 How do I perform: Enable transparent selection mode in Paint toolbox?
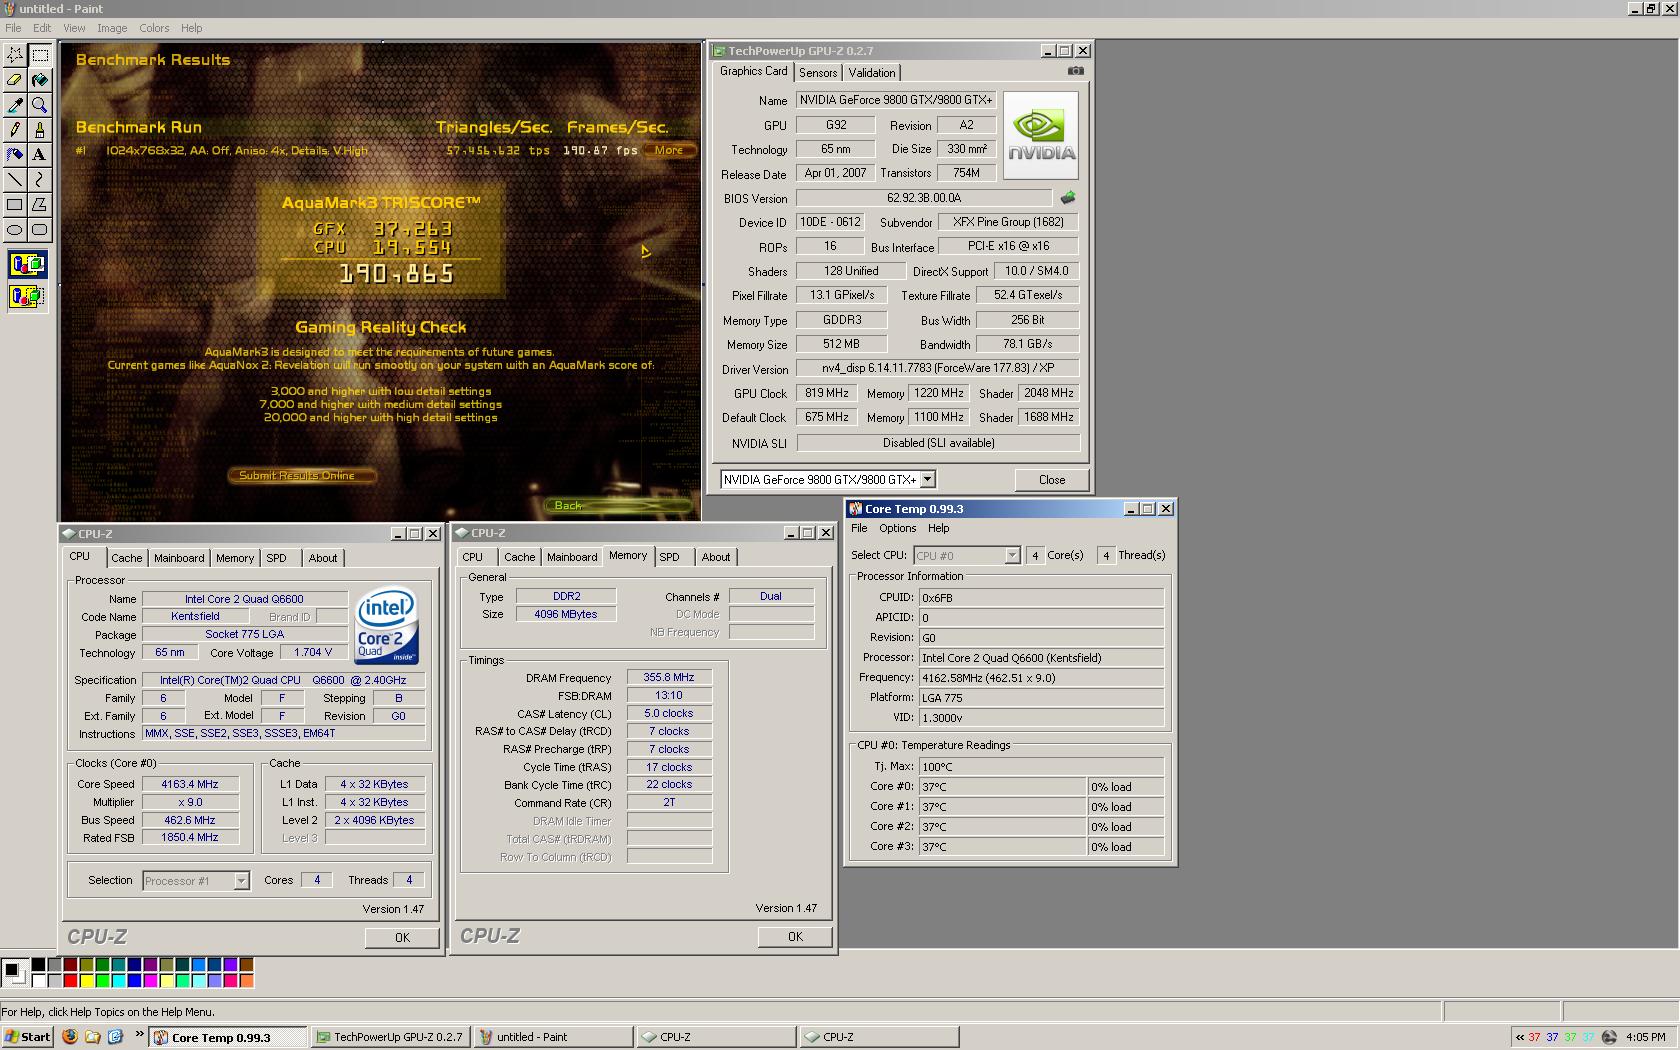27,296
